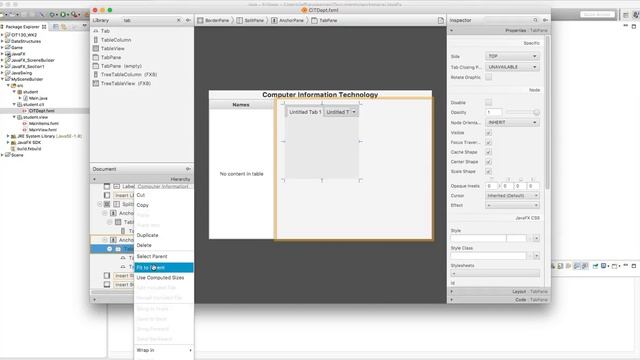Open Main.java in Package Explorer
The width and height of the screenshot is (640, 360).
click(38, 98)
